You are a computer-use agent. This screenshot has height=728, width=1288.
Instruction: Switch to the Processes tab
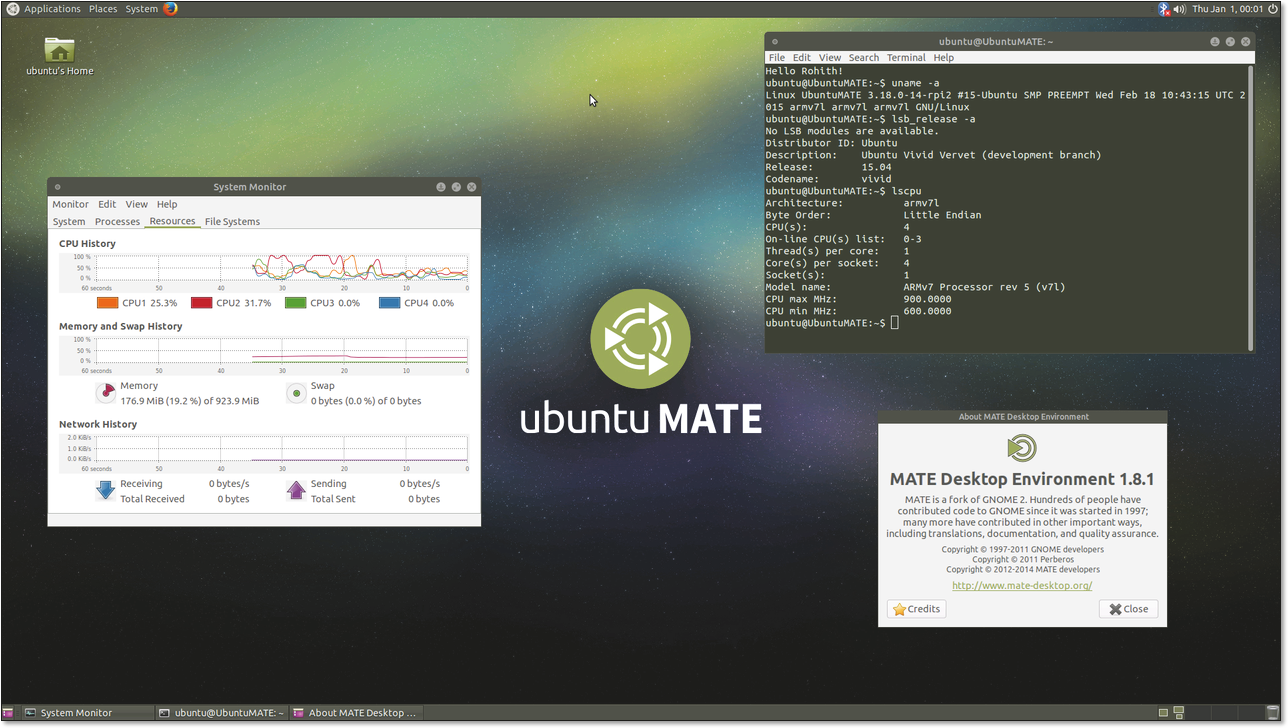pos(117,221)
